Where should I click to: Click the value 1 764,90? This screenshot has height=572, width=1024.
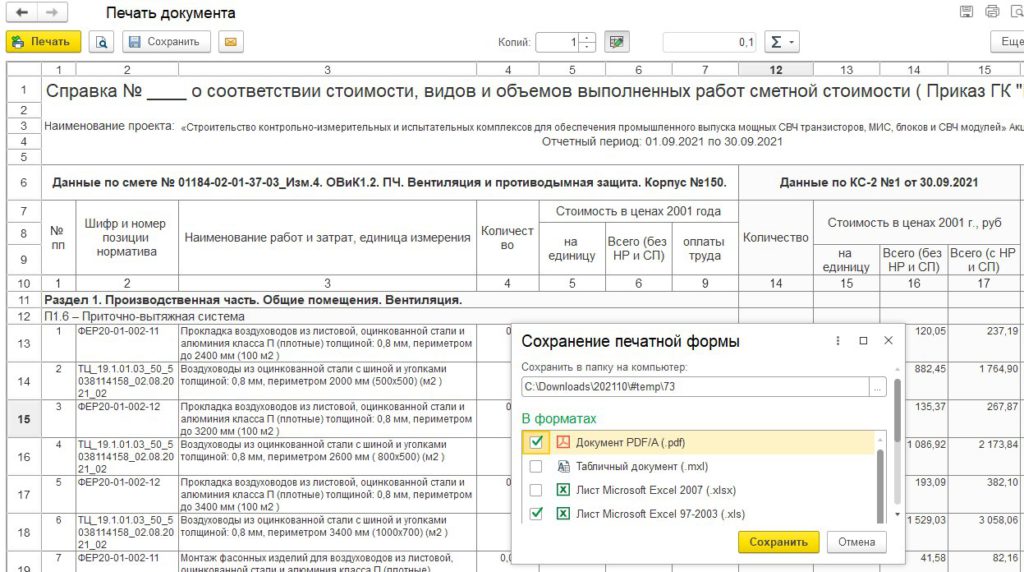point(998,369)
